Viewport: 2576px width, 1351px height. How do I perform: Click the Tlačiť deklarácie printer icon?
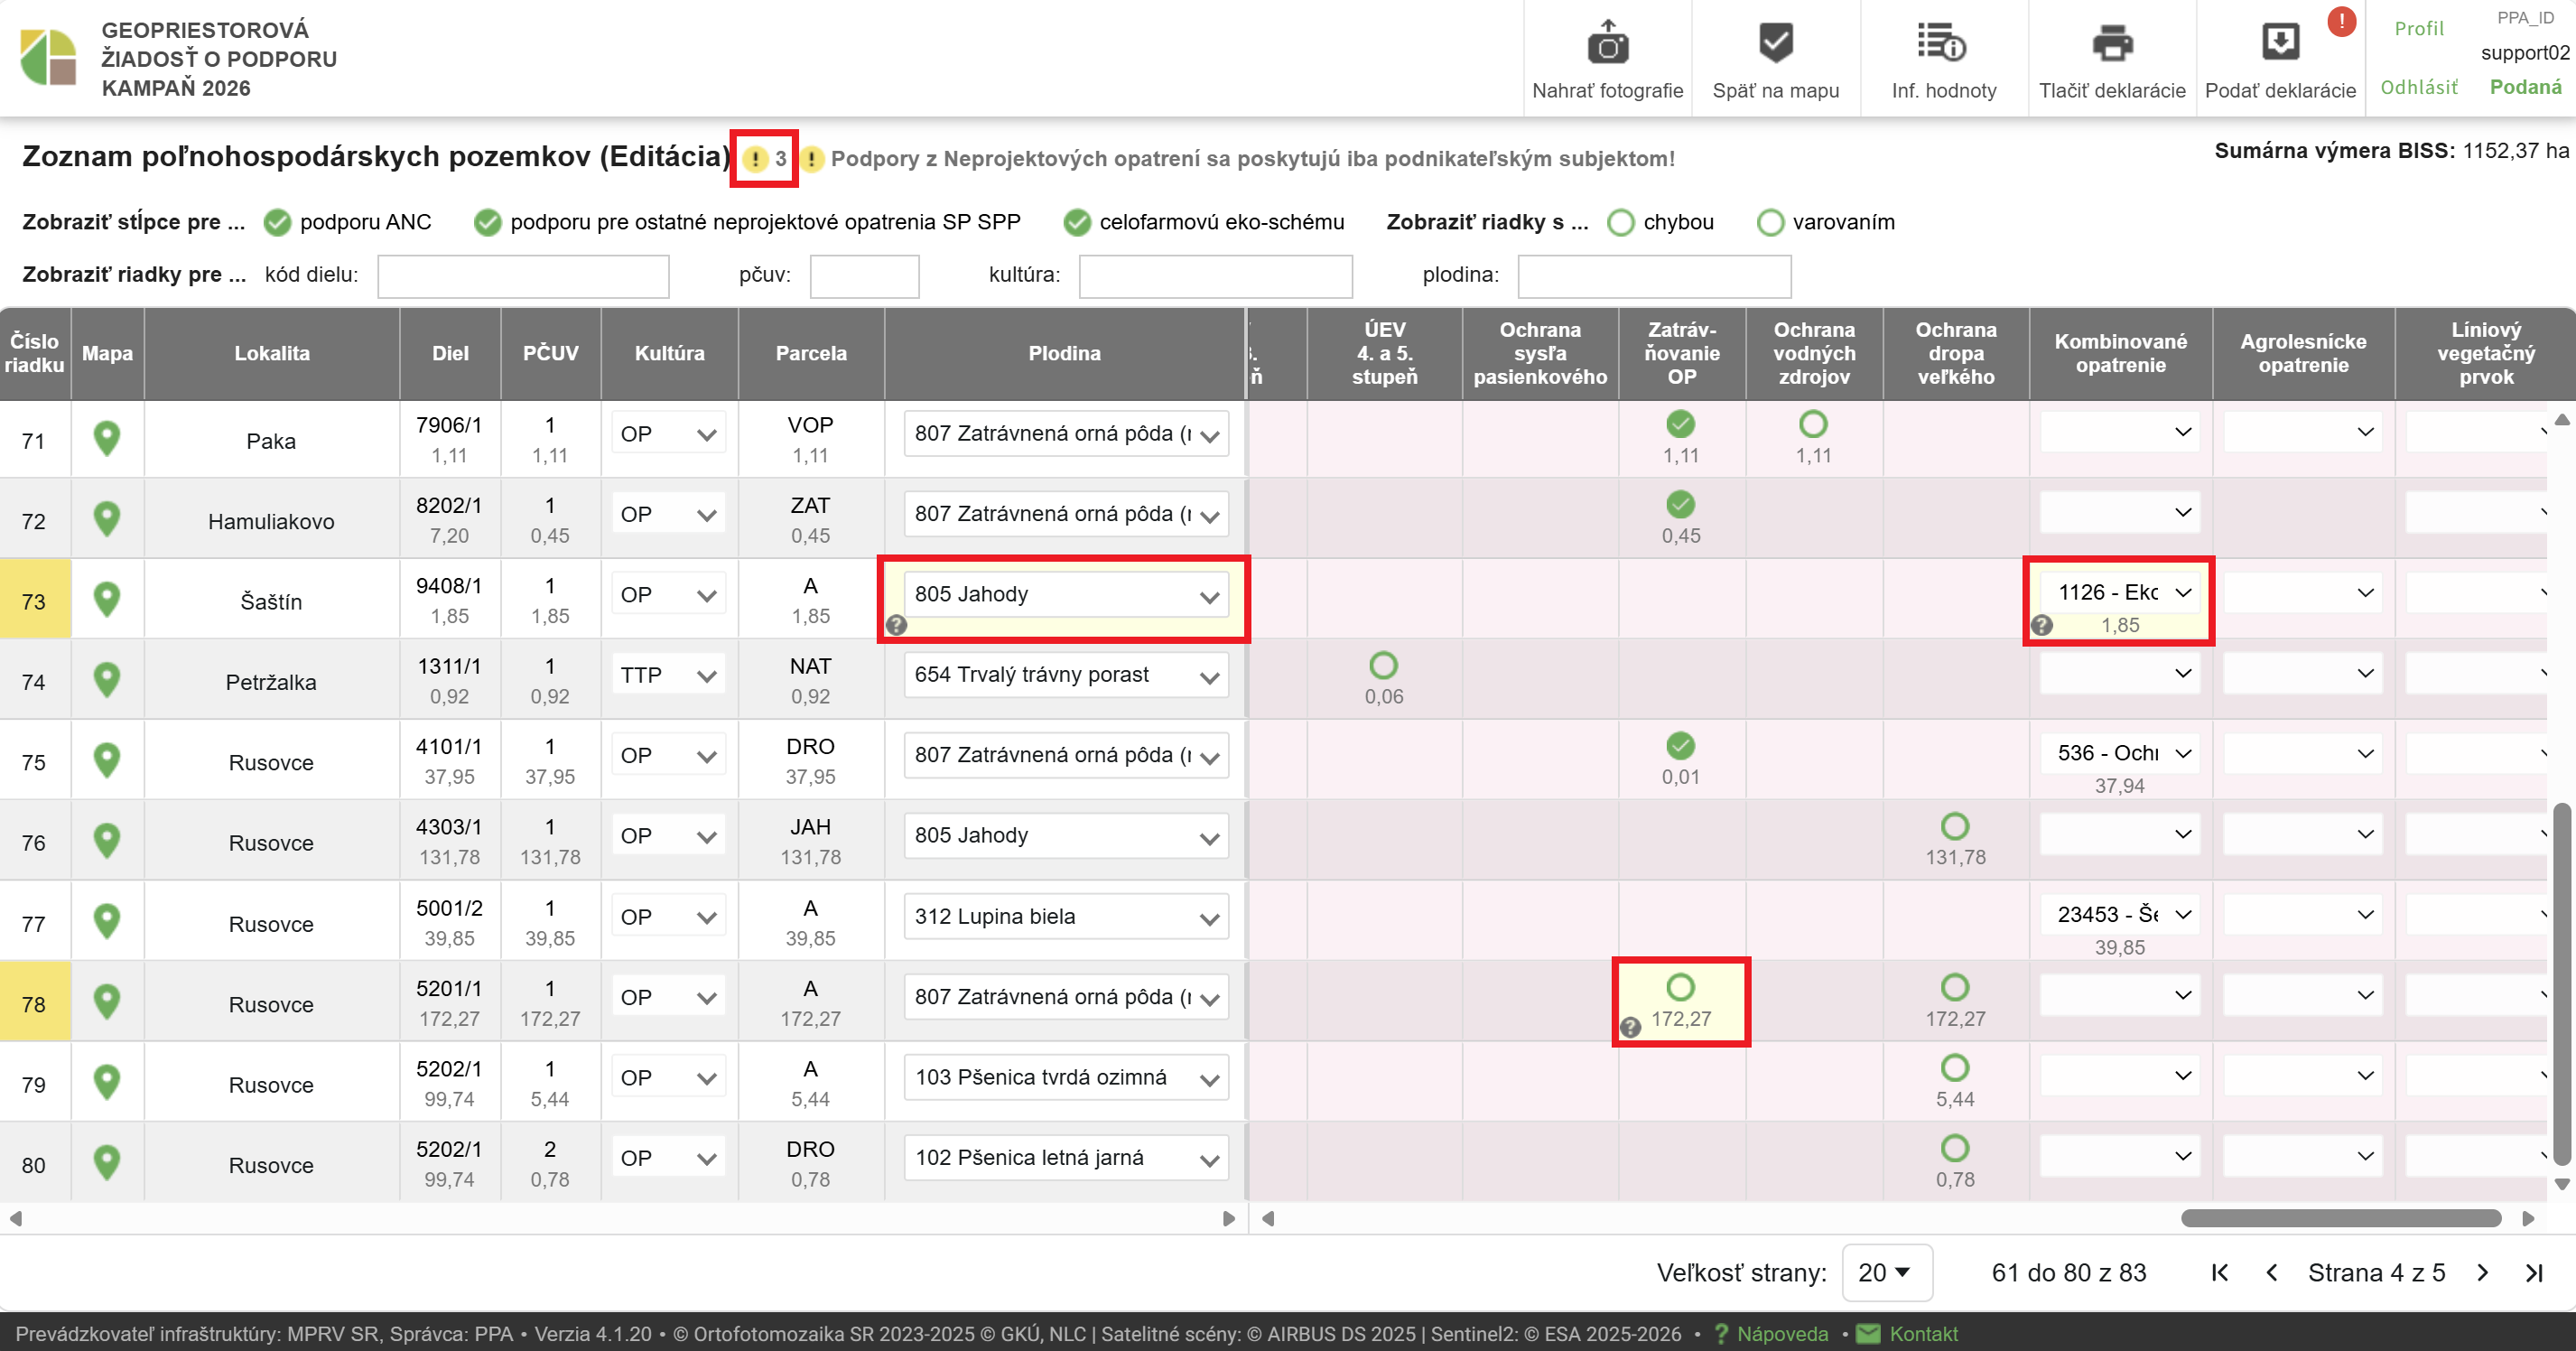(2111, 44)
